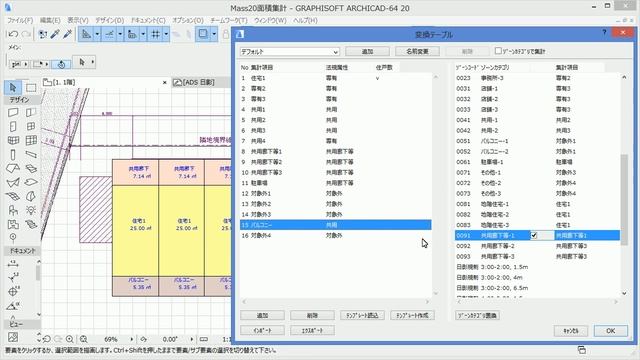Viewport: 640px width, 360px height.
Task: Click OK in the 変換テーブル dialog
Action: tap(610, 331)
